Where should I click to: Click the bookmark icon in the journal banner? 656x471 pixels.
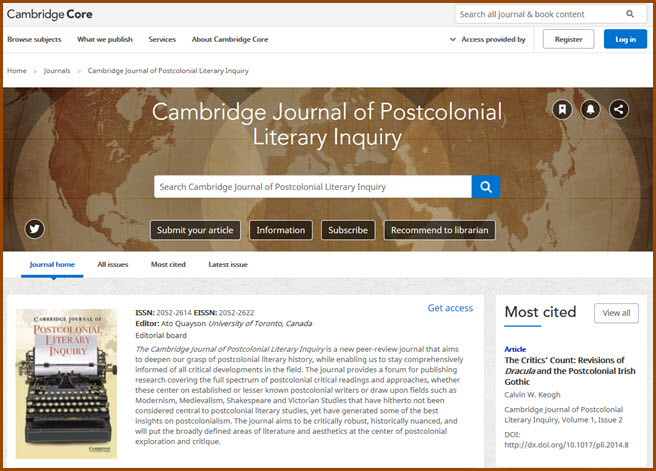(562, 110)
